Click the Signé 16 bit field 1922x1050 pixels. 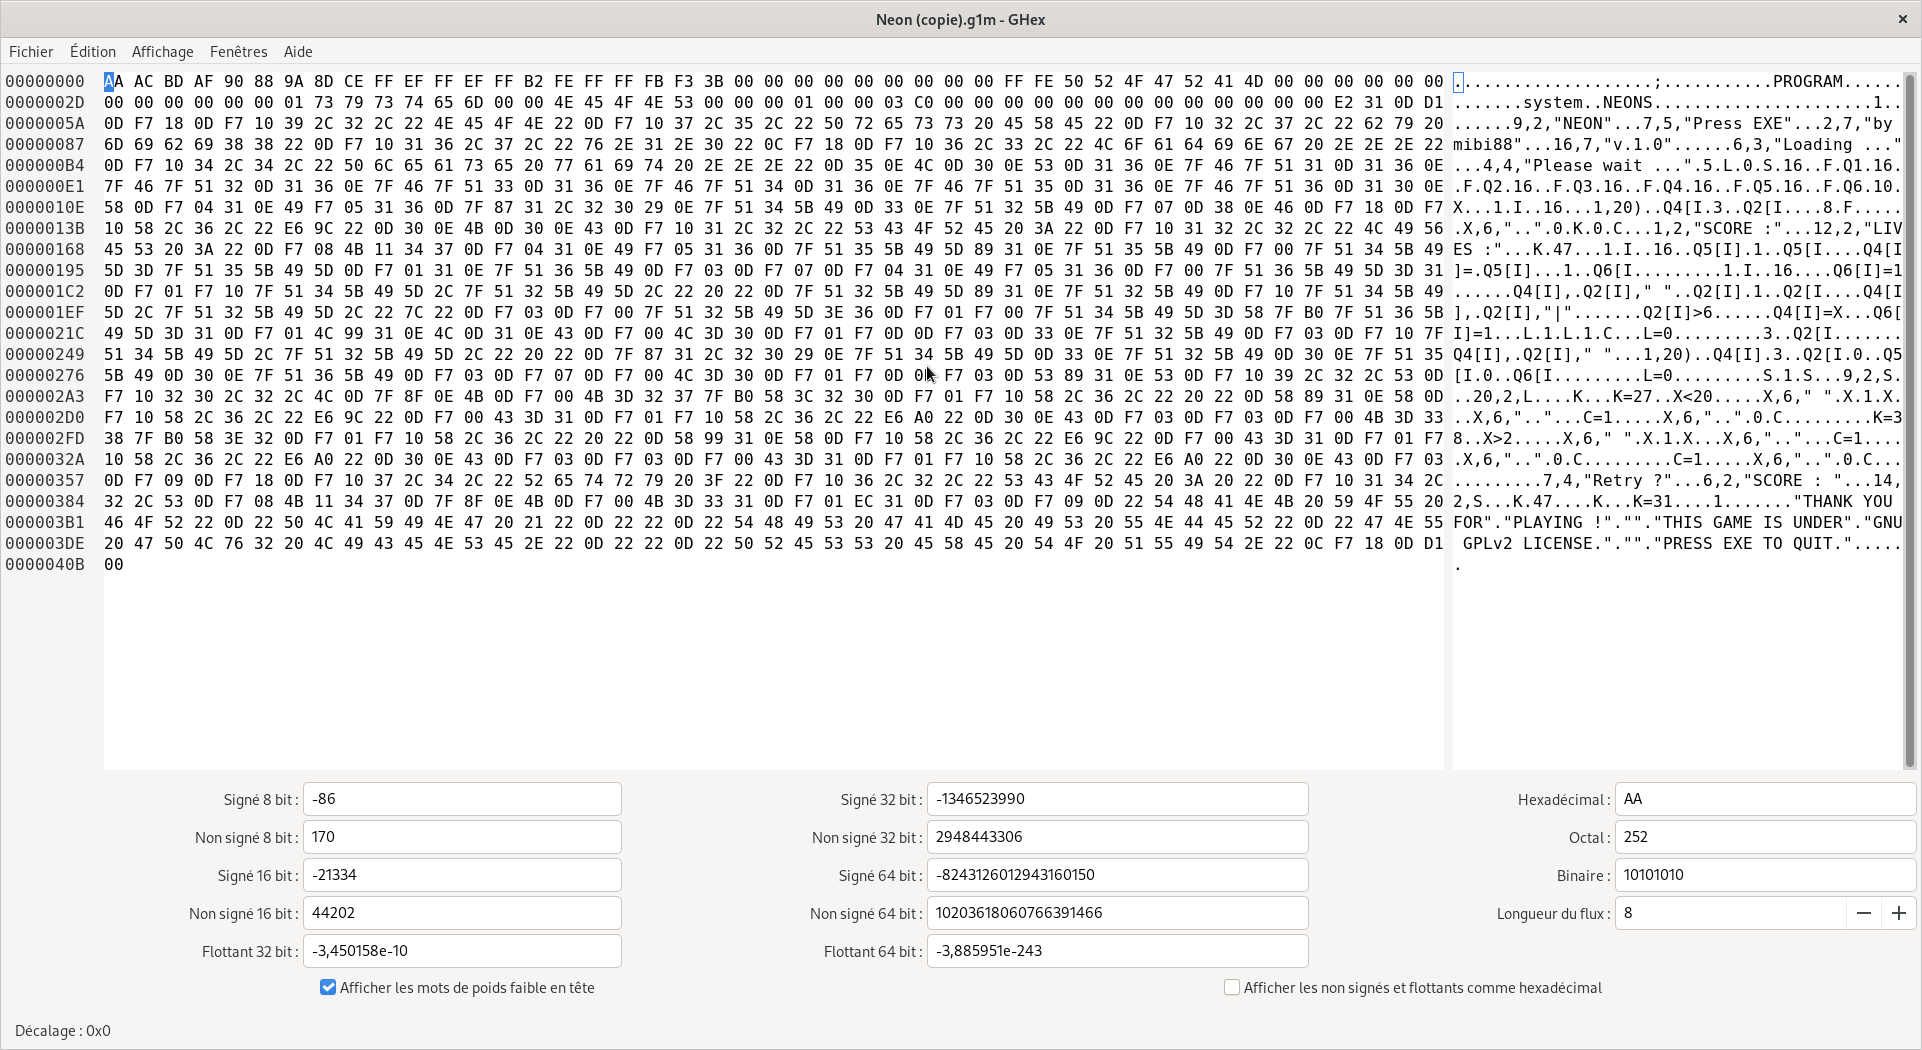tap(462, 875)
